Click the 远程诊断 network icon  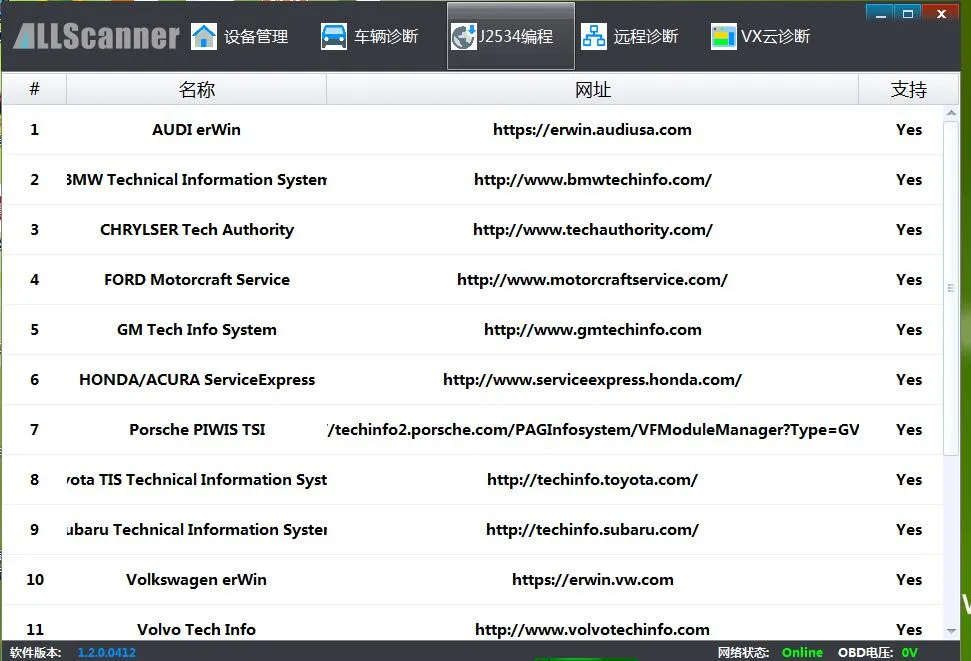(x=594, y=37)
